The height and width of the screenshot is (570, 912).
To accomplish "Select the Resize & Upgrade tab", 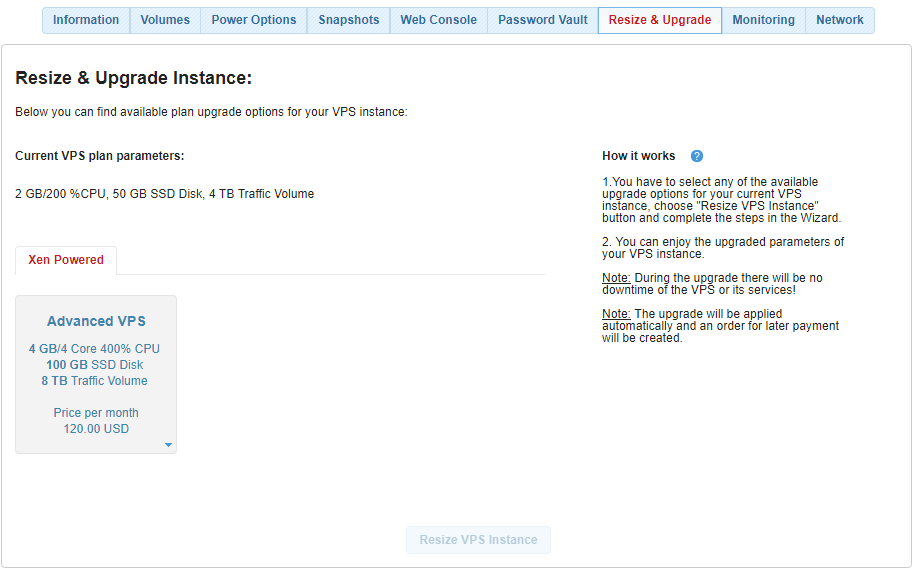I will [660, 20].
